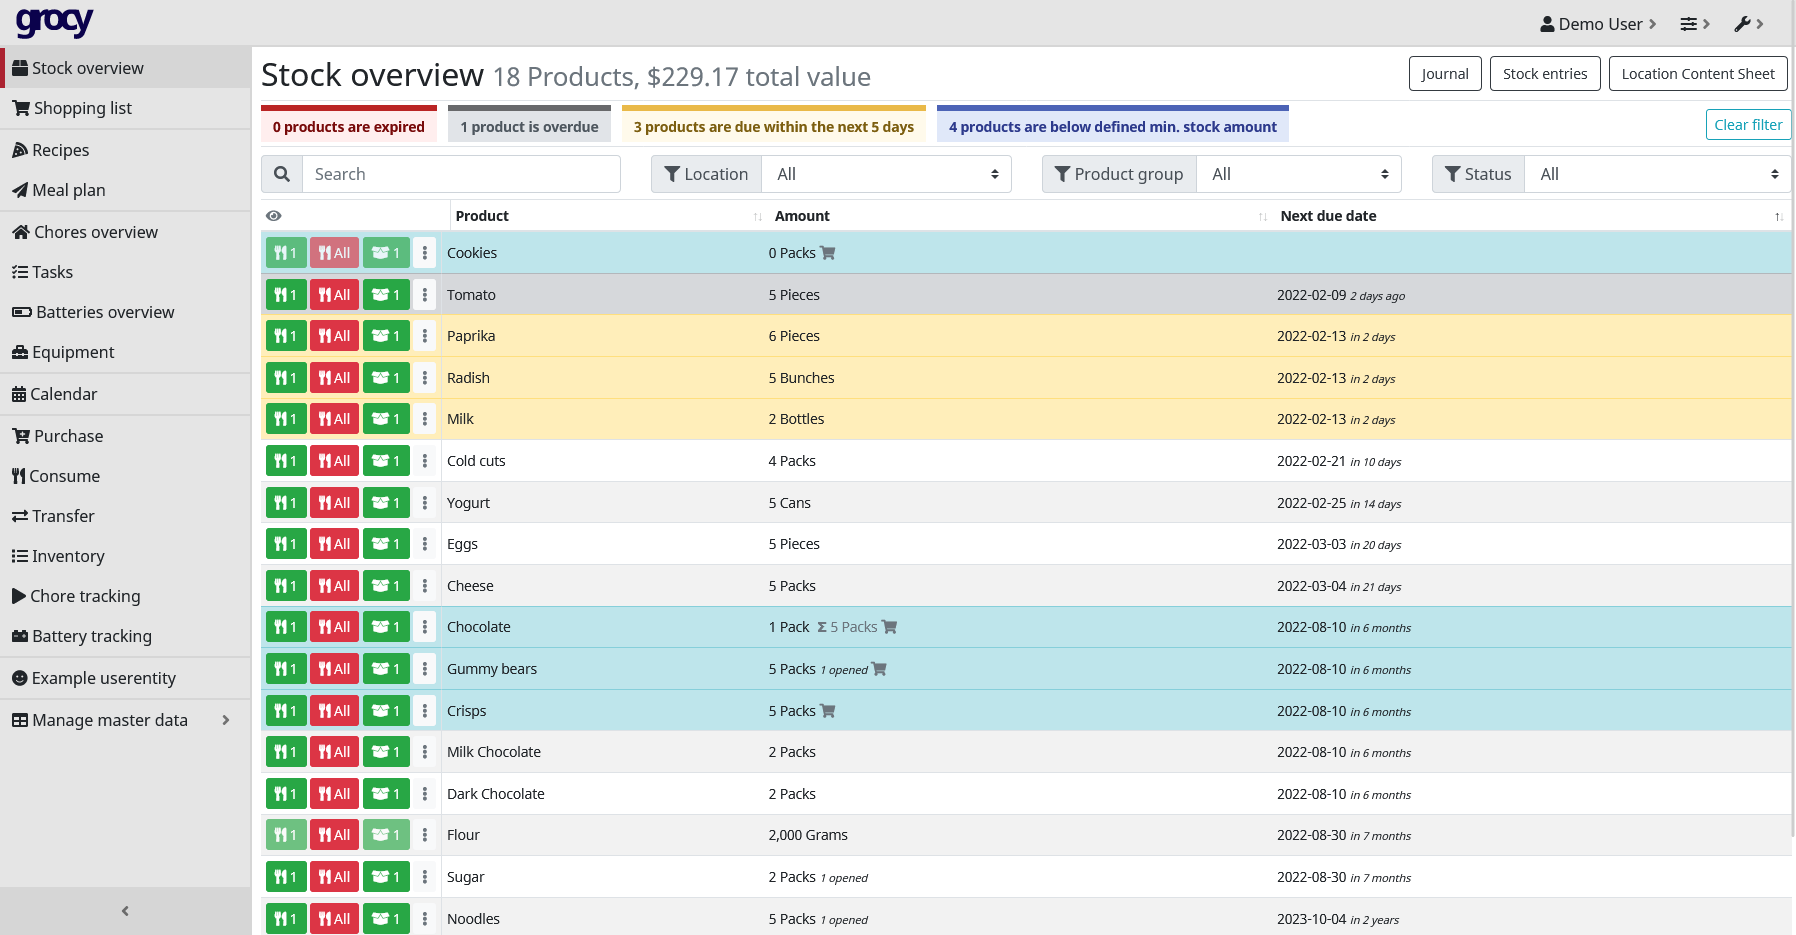Image resolution: width=1796 pixels, height=935 pixels.
Task: Mark 1 Milk as opened
Action: click(386, 419)
